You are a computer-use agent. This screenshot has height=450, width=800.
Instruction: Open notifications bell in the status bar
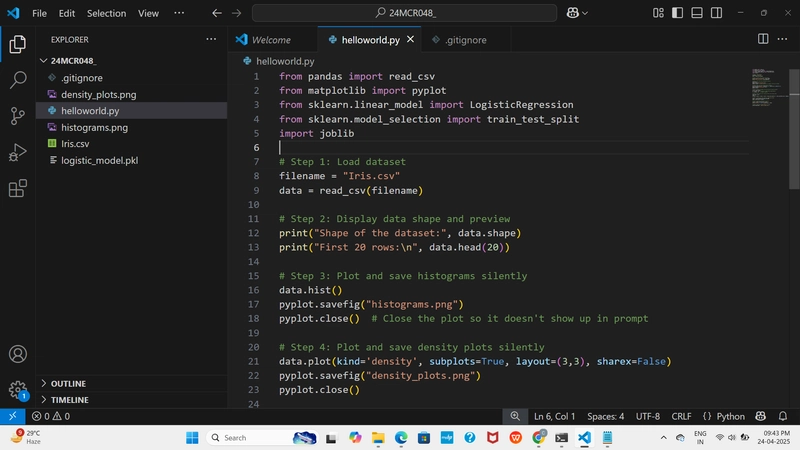(783, 416)
